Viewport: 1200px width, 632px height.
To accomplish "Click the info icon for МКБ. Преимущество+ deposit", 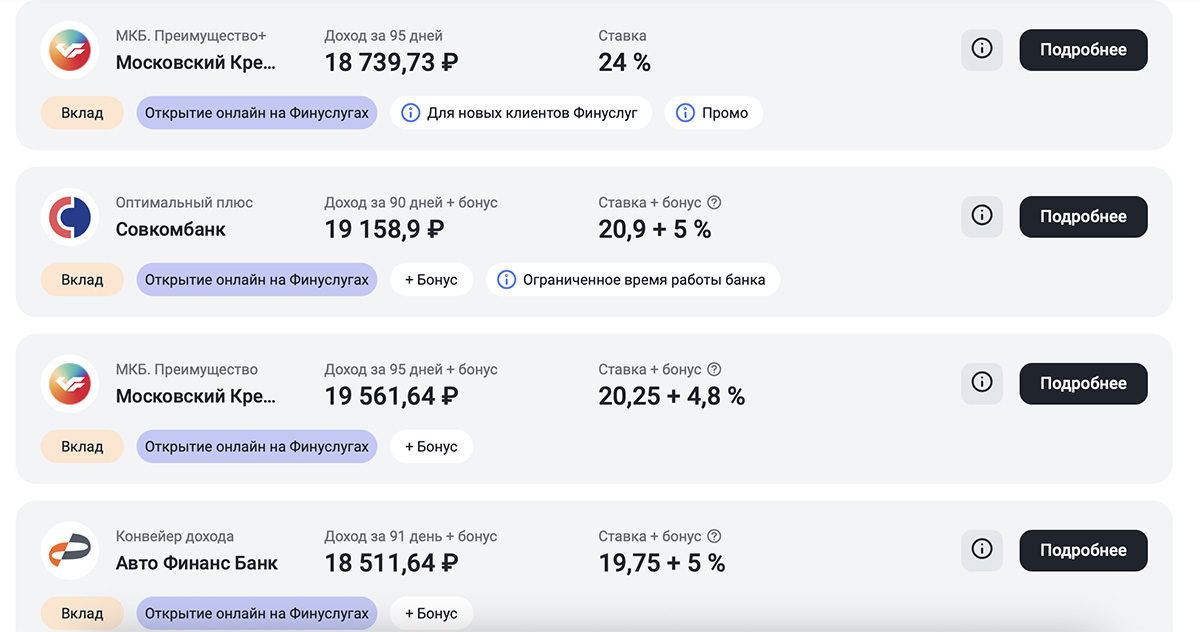I will 981,50.
